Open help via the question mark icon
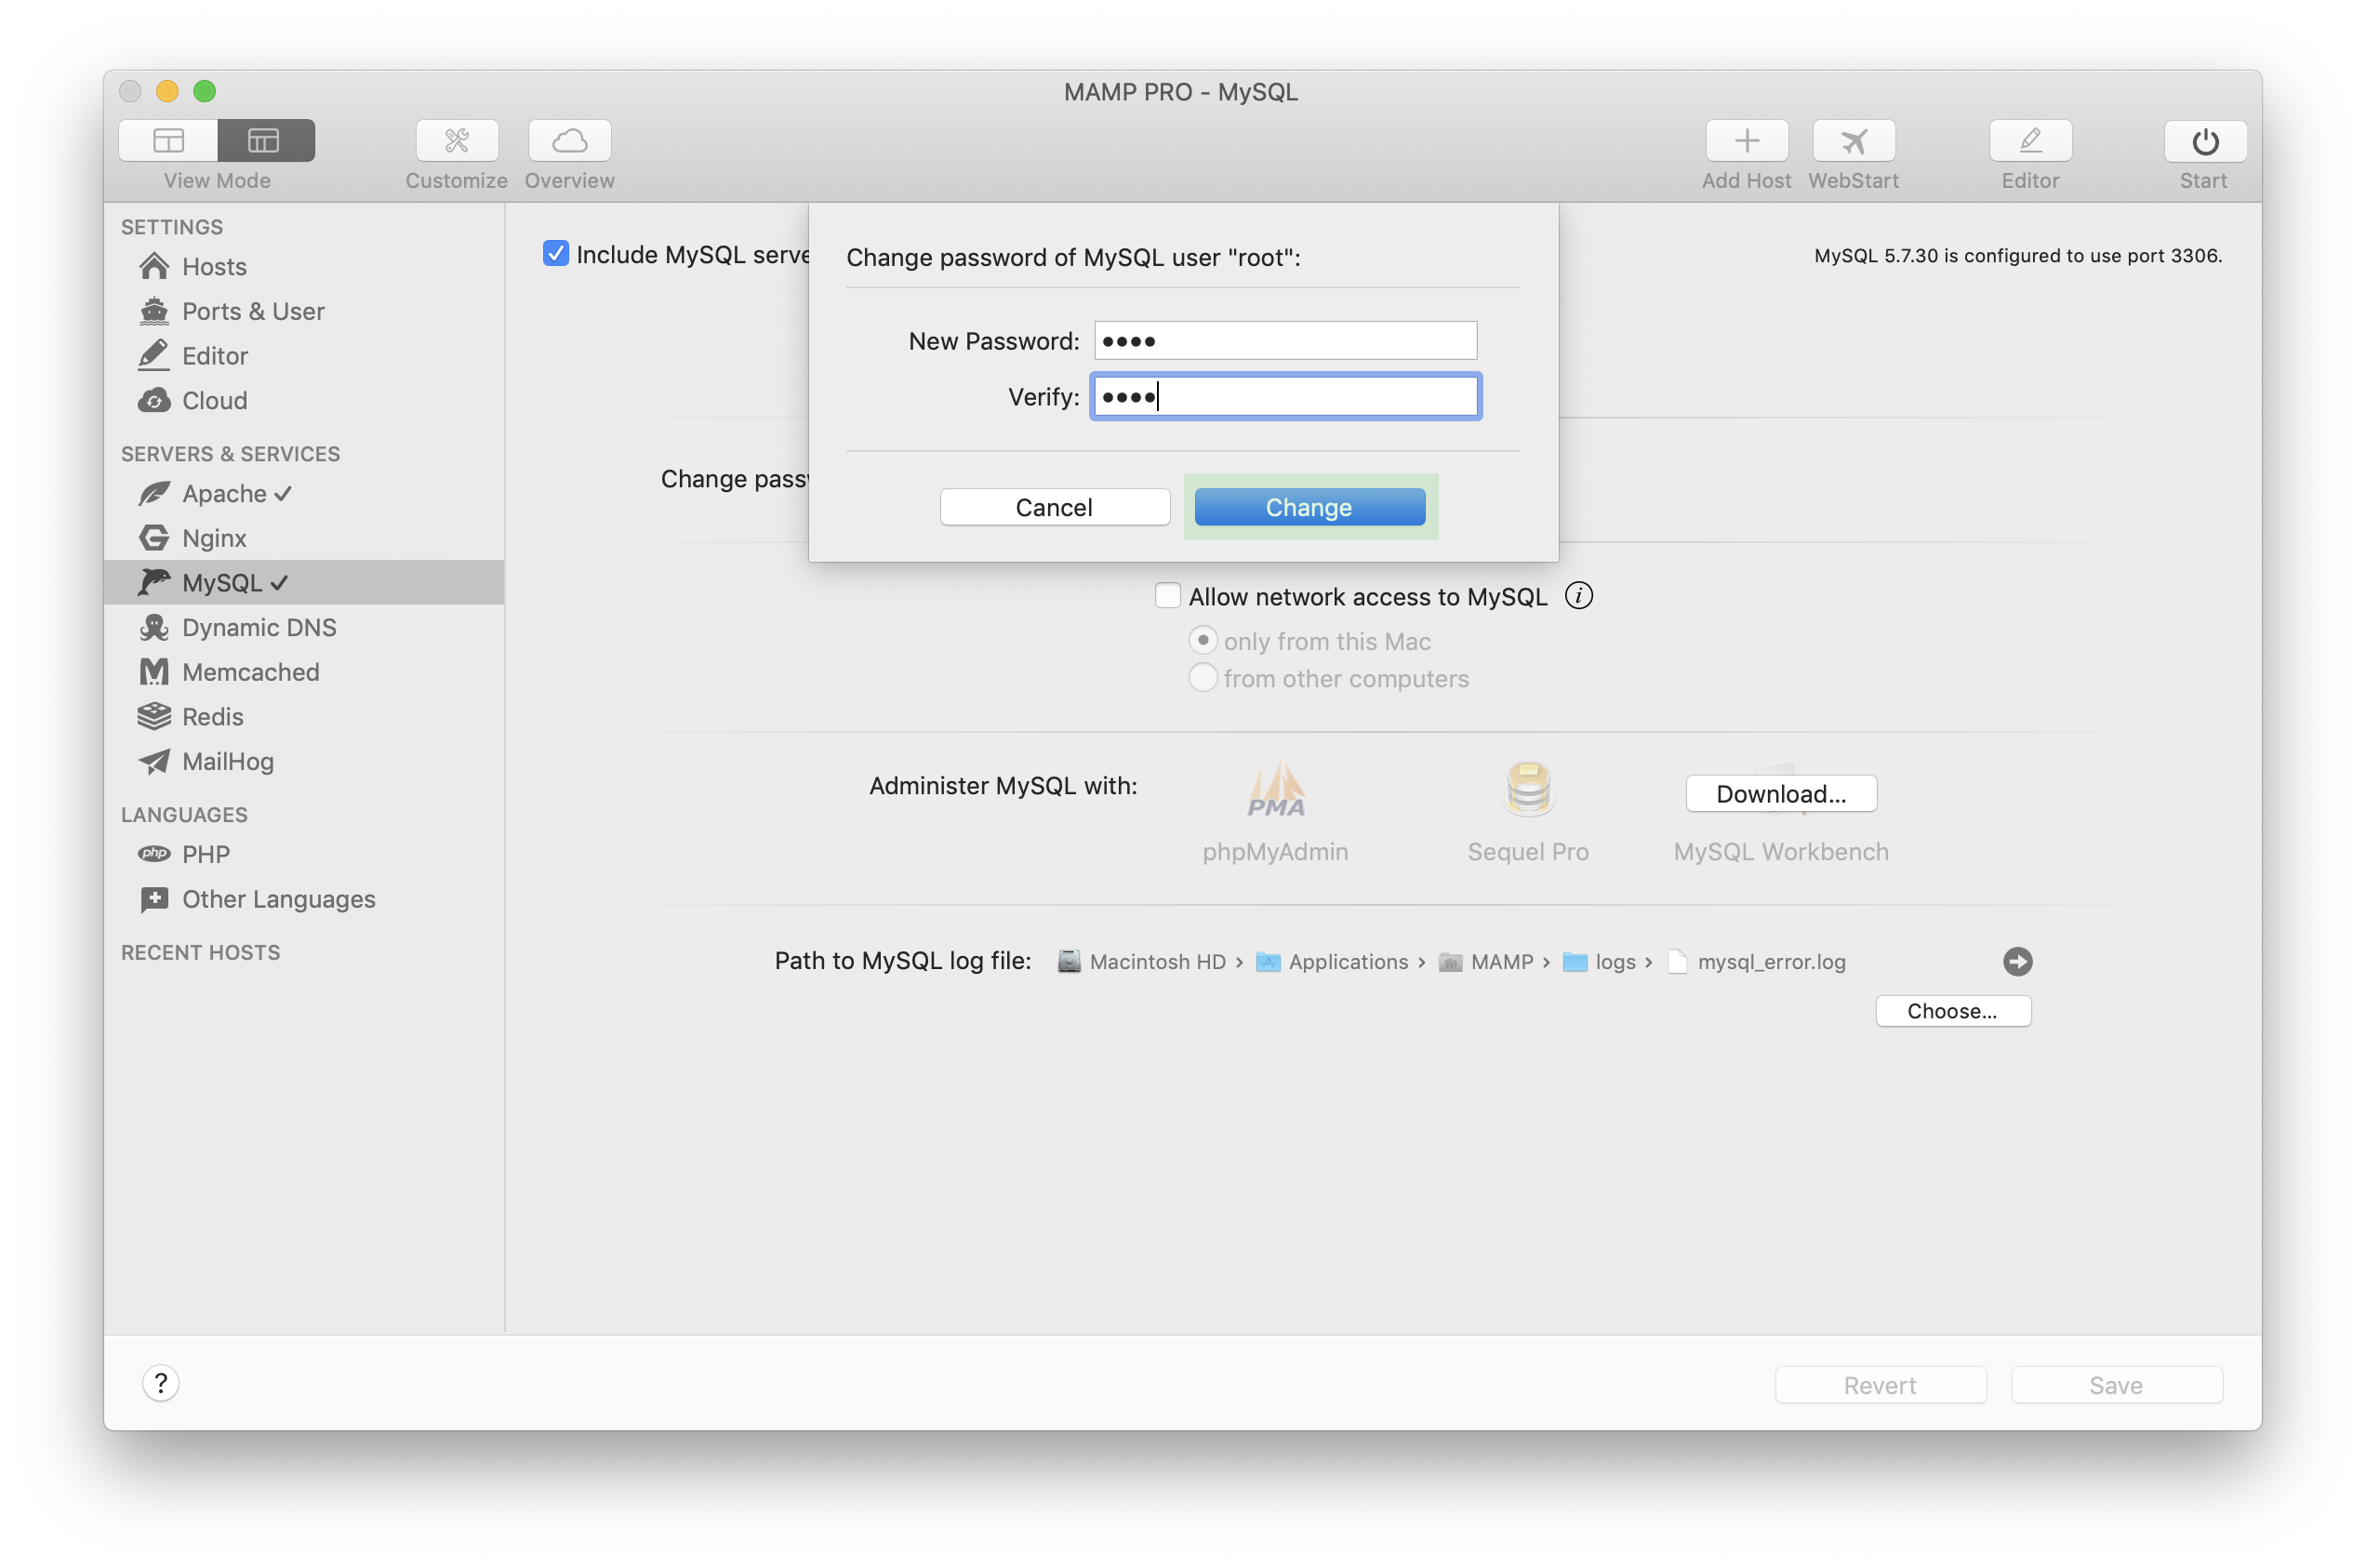This screenshot has width=2366, height=1568. [161, 1383]
